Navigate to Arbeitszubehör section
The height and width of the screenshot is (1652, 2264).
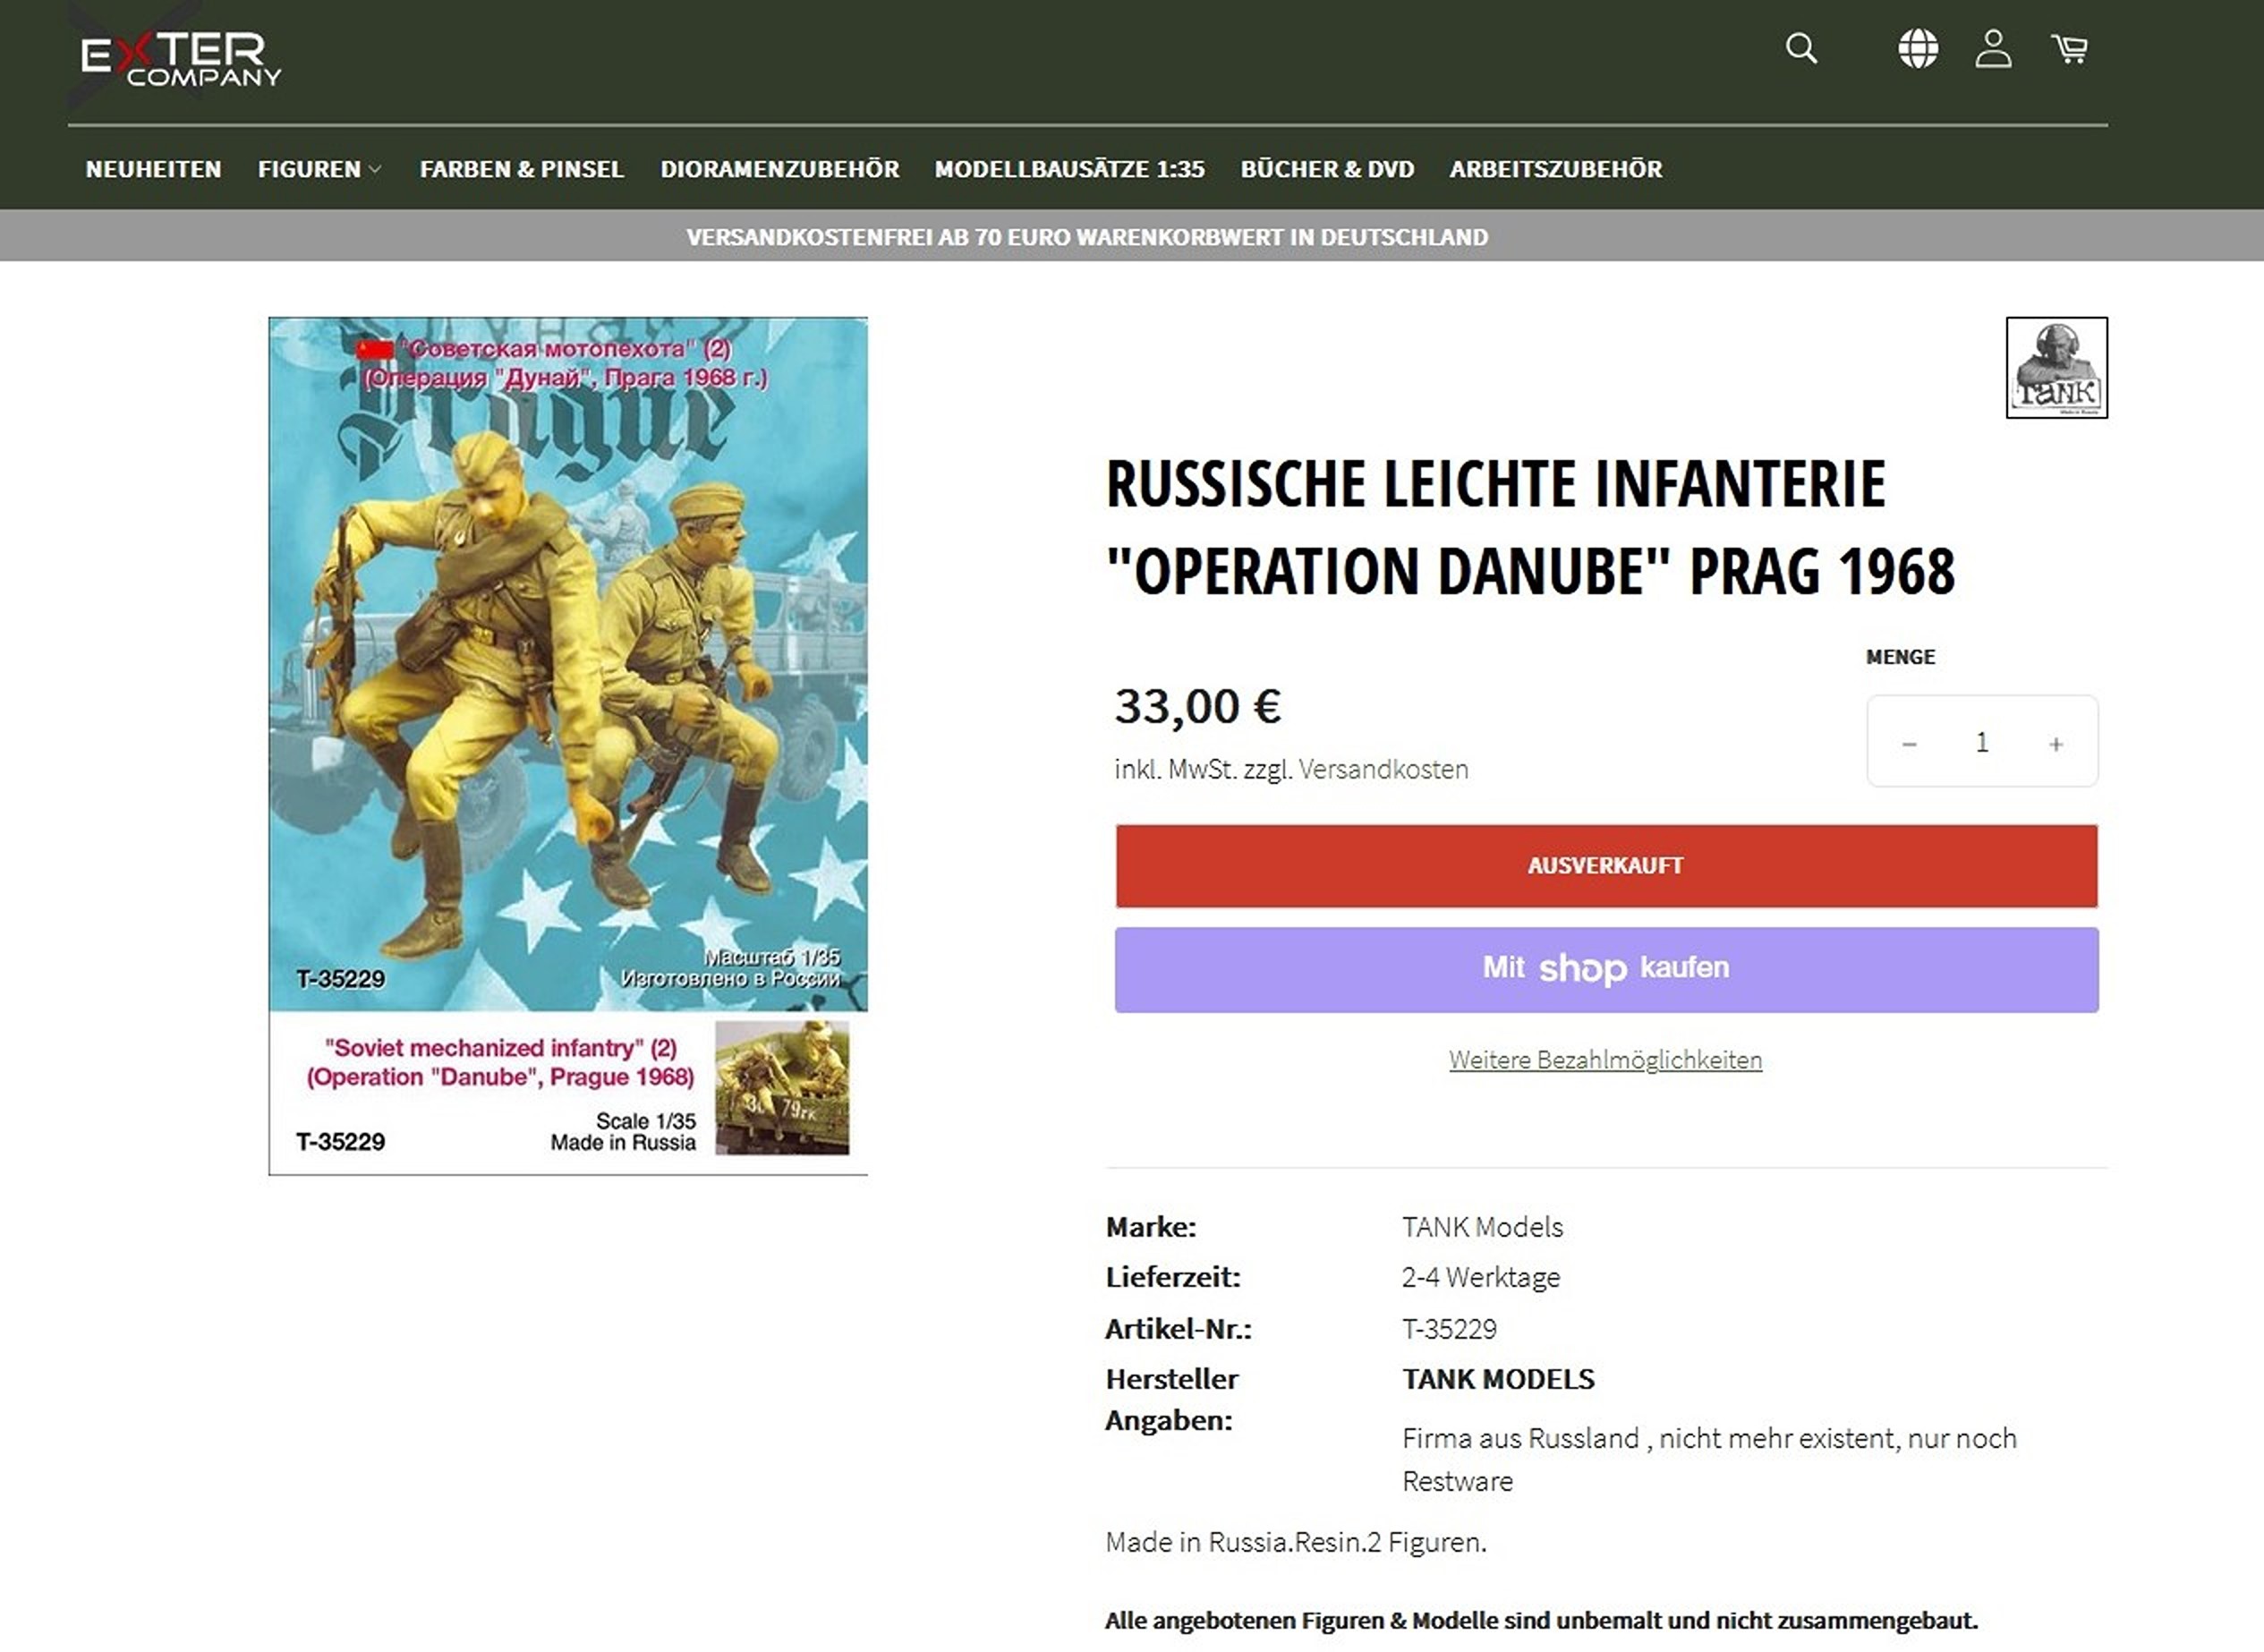1555,169
